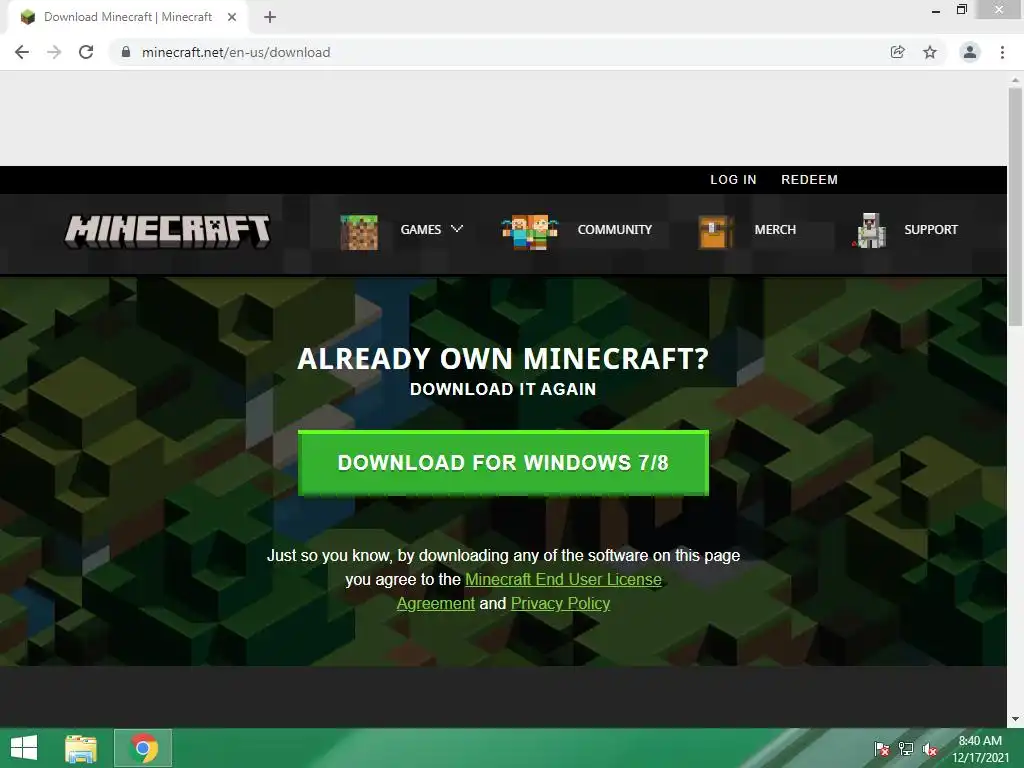Click the grass block icon beside Games

(359, 232)
